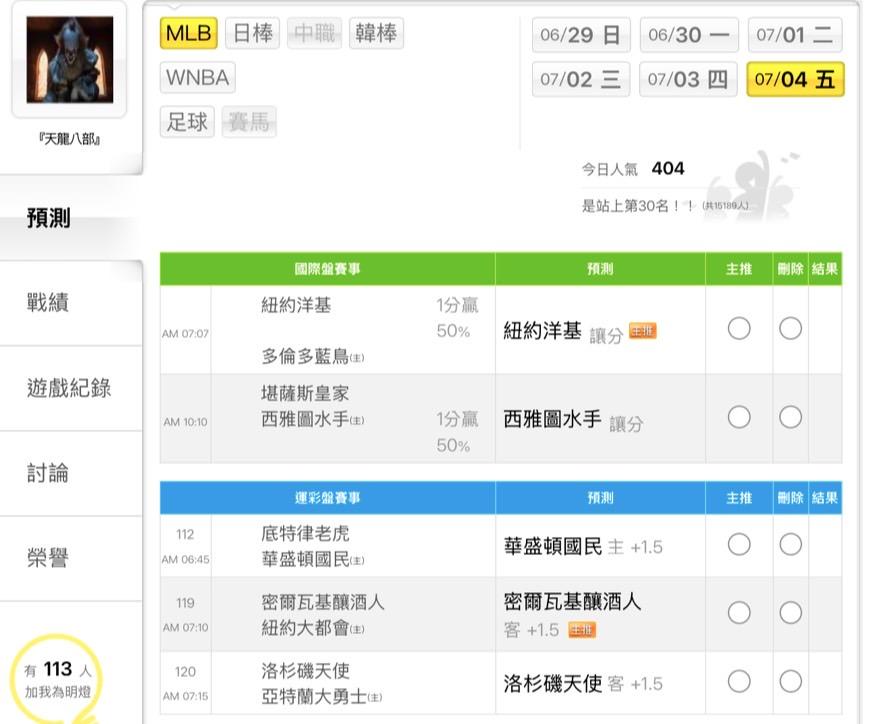Image resolution: width=869 pixels, height=724 pixels.
Task: Toggle 刪除 radio for 密爾瓦基釀酒人 prediction
Action: click(x=790, y=613)
